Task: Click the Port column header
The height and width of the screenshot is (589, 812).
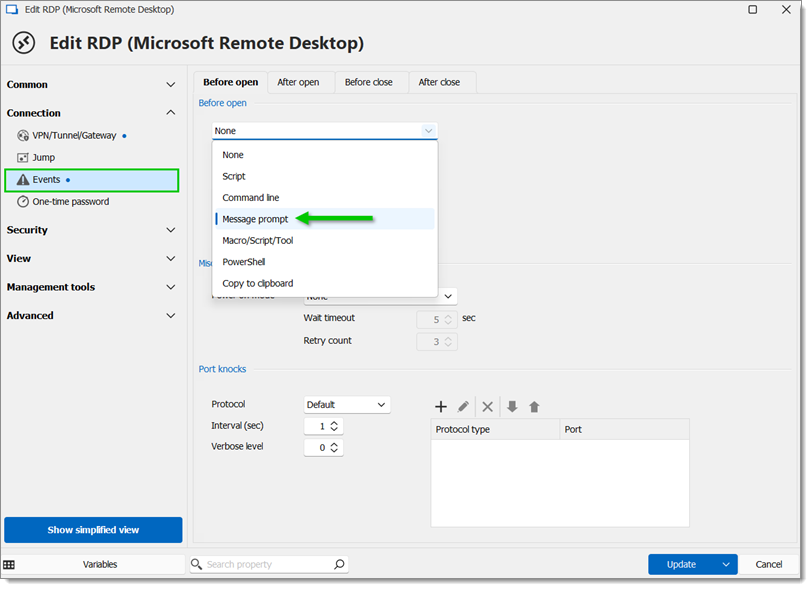Action: (x=625, y=429)
